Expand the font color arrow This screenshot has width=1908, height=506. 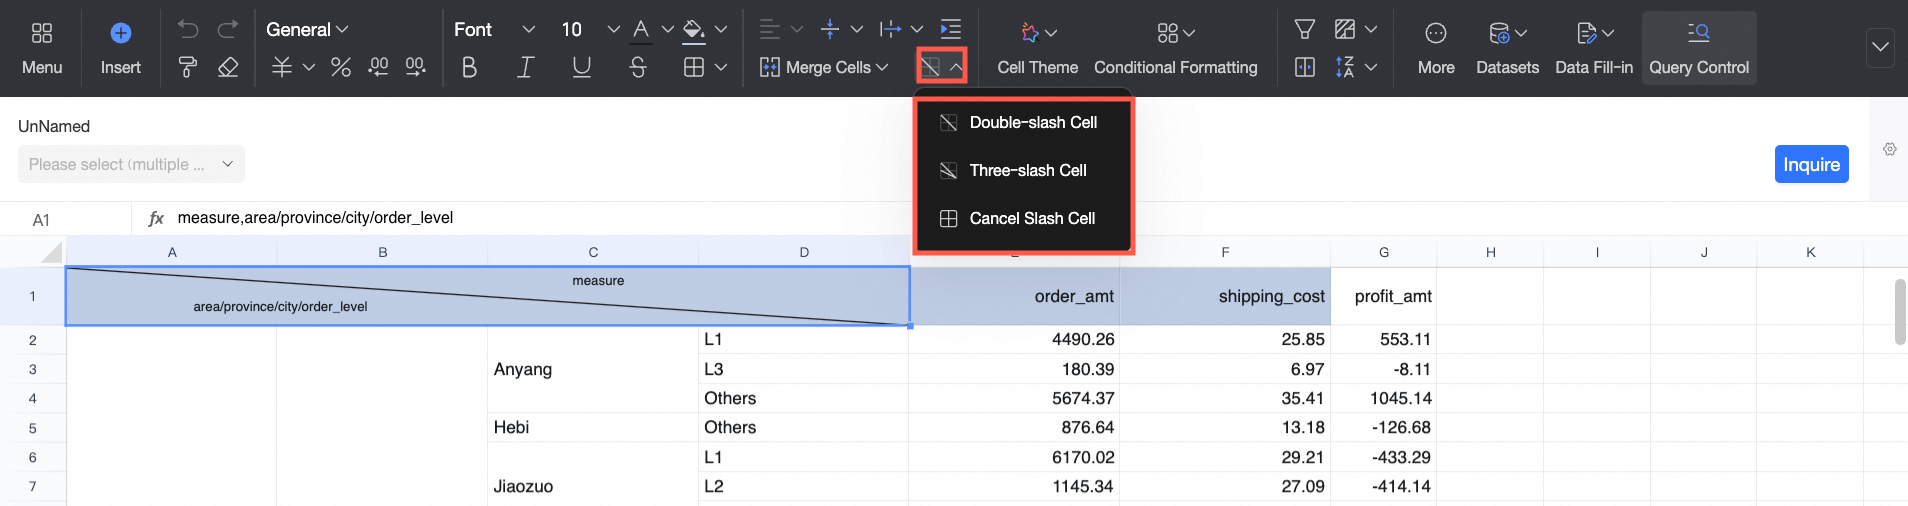(667, 29)
